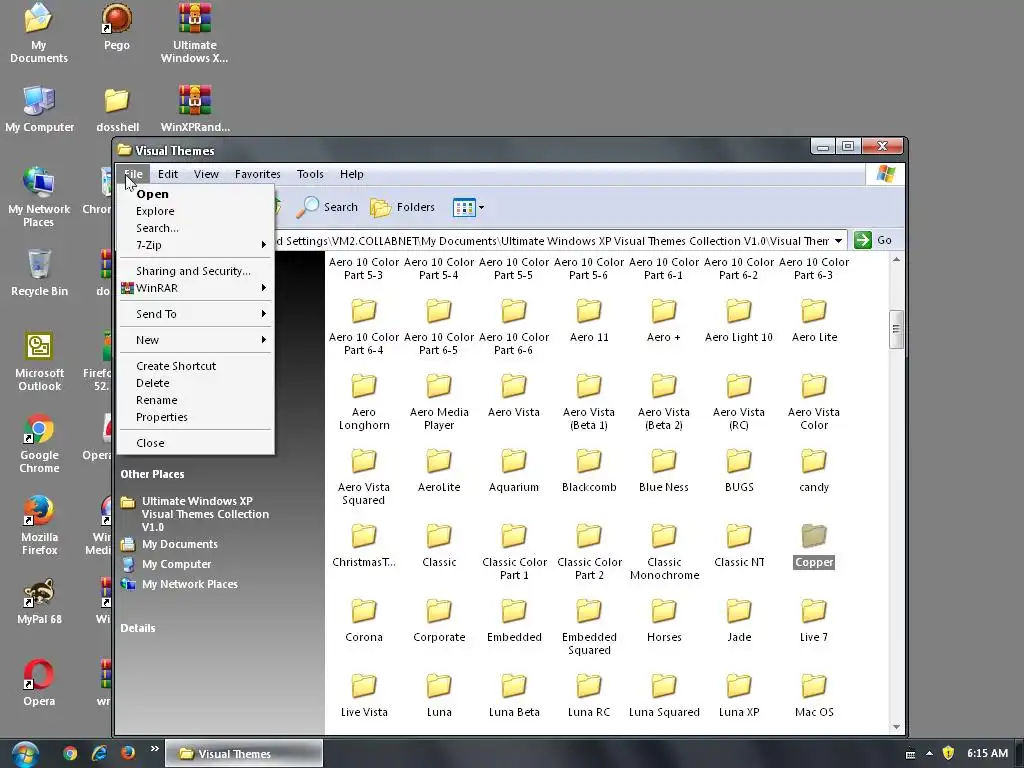The height and width of the screenshot is (768, 1024).
Task: Click the Details section header
Action: point(138,628)
